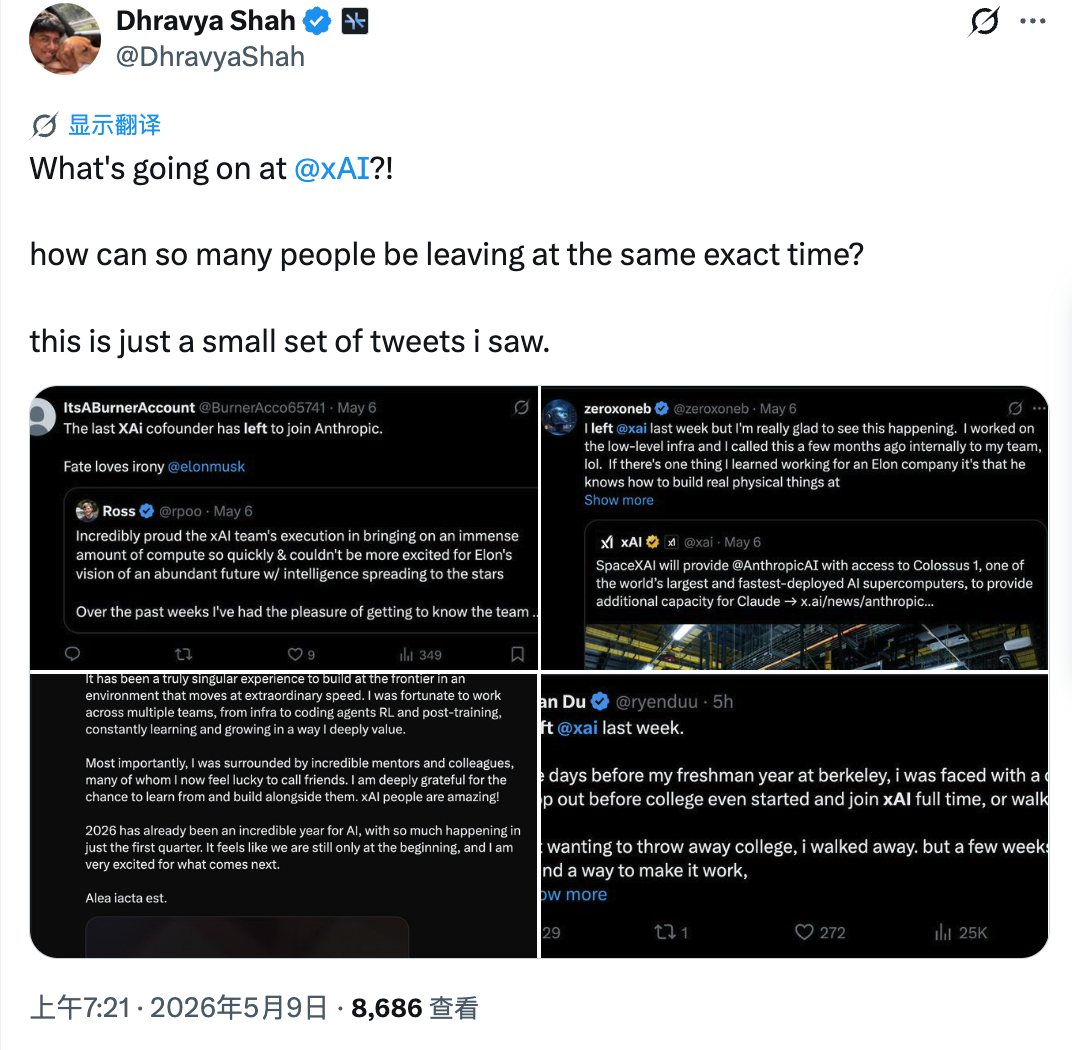Click the heart icon showing 272 likes
This screenshot has height=1050, width=1072.
point(805,932)
